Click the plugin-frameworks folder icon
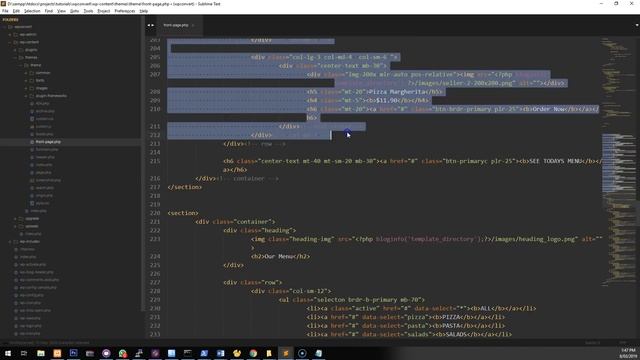The width and height of the screenshot is (640, 360). (32, 96)
